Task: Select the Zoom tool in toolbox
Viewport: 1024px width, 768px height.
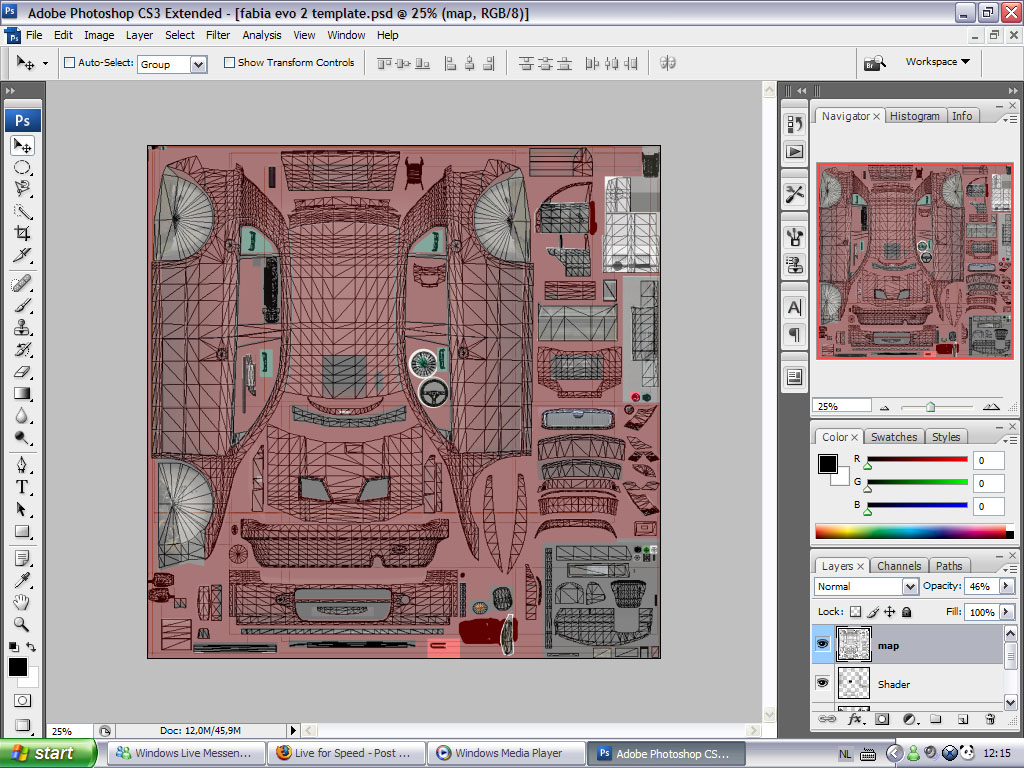Action: [22, 624]
